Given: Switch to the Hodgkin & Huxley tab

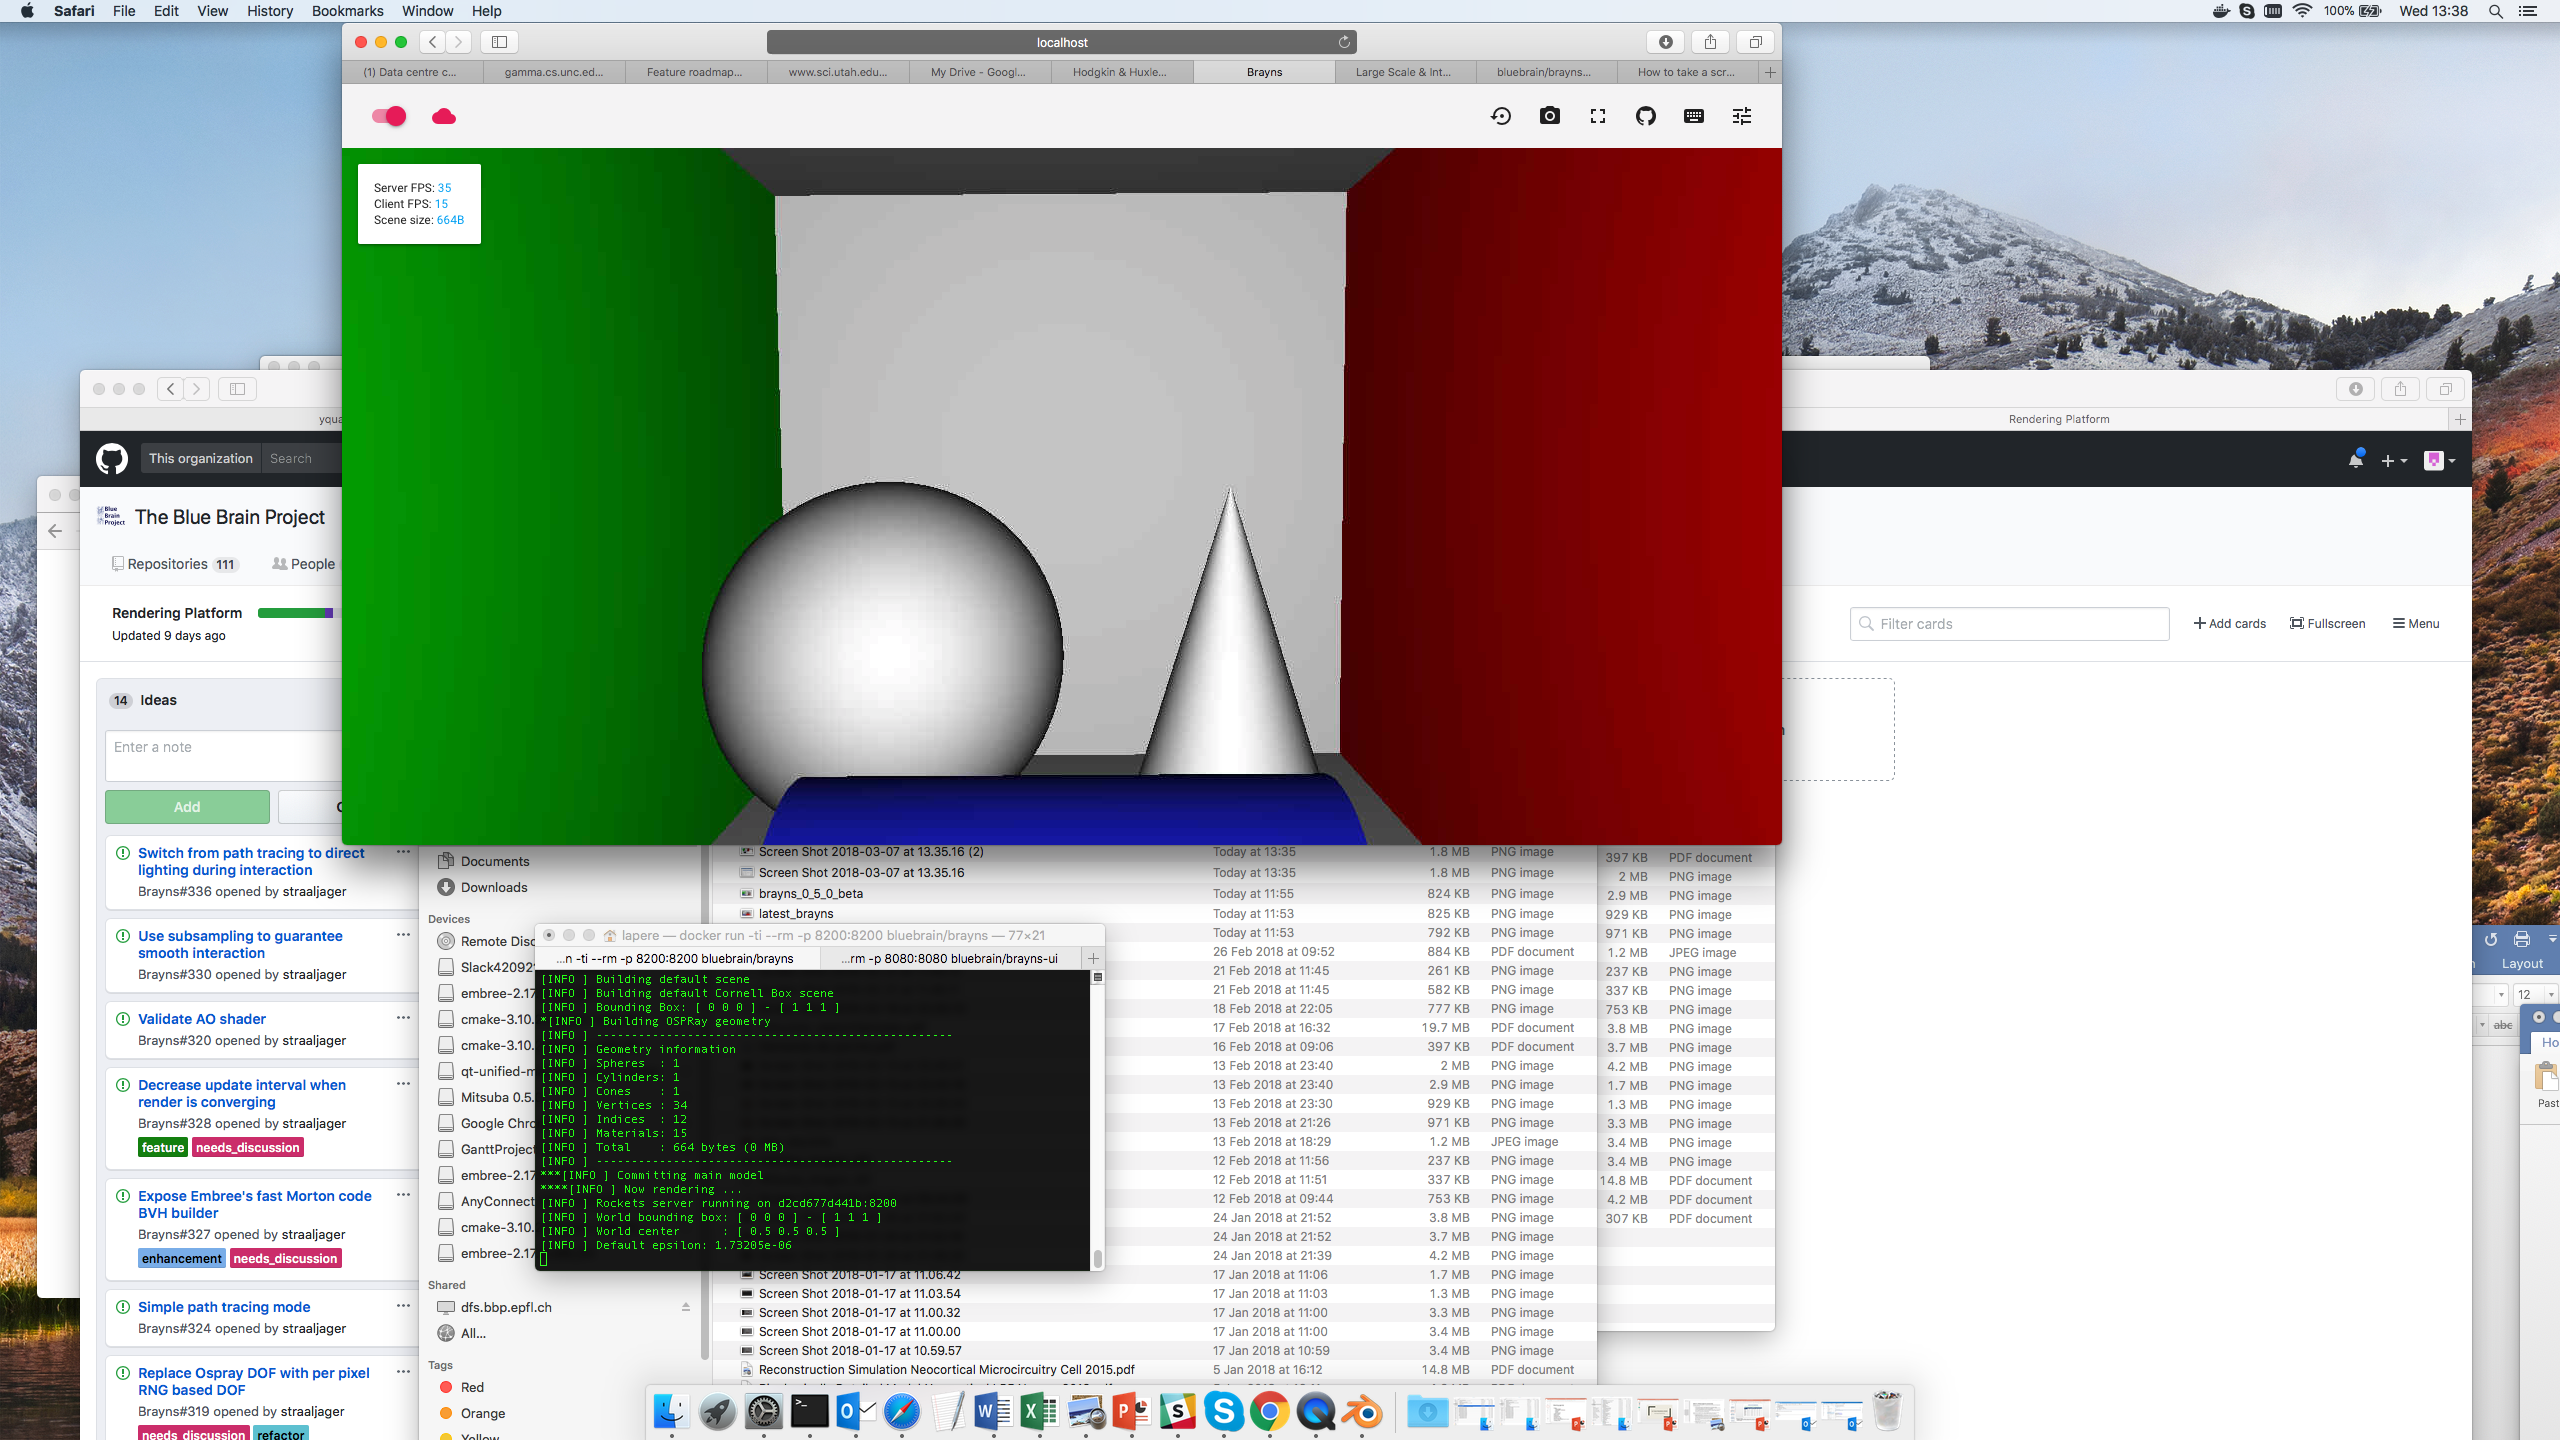Looking at the screenshot, I should [1120, 72].
